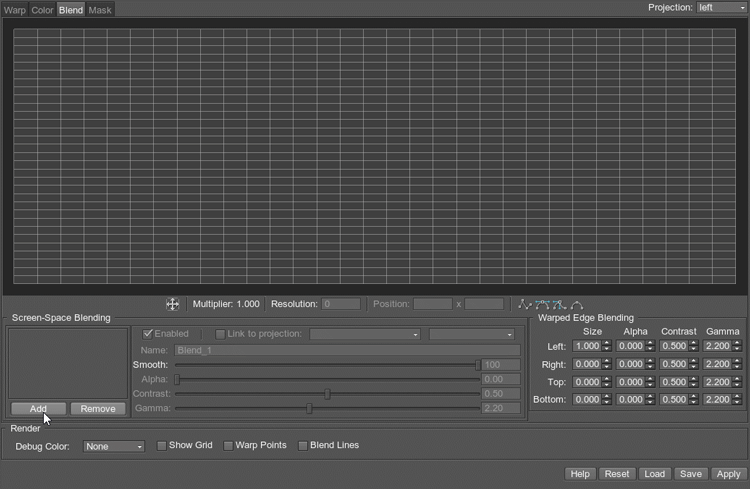
Task: Decrease Bottom Gamma with down arrow
Action: point(737,403)
